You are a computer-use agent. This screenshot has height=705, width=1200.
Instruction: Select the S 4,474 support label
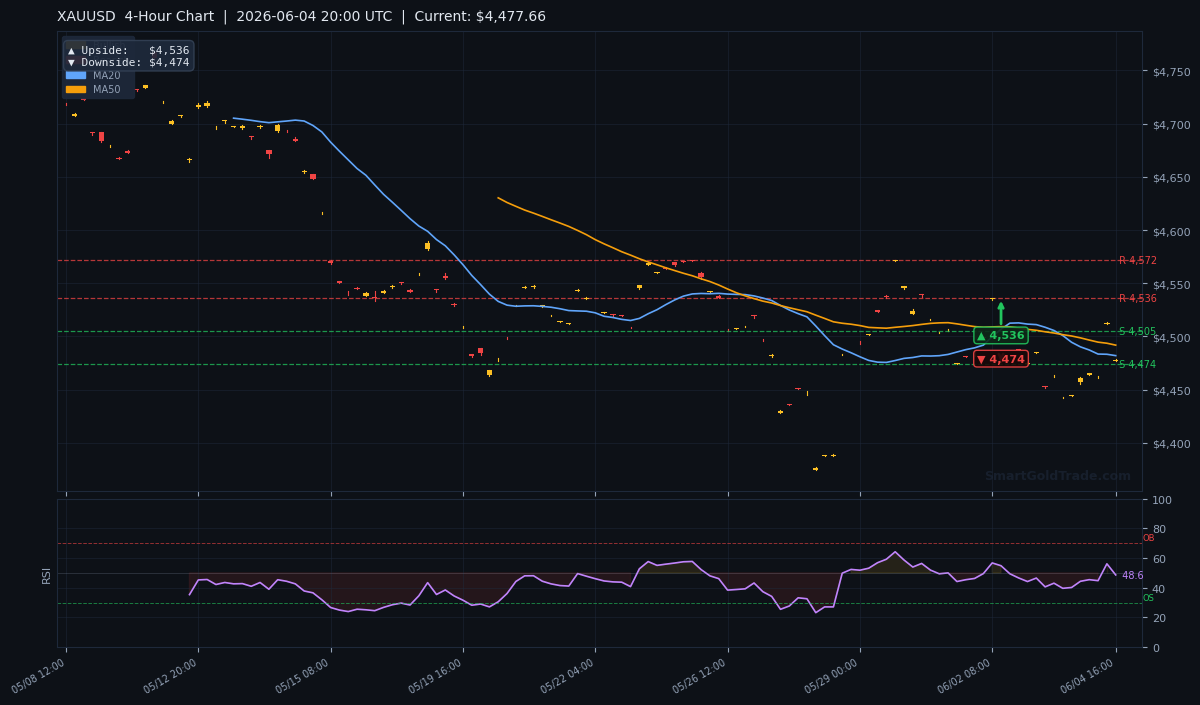click(1137, 364)
